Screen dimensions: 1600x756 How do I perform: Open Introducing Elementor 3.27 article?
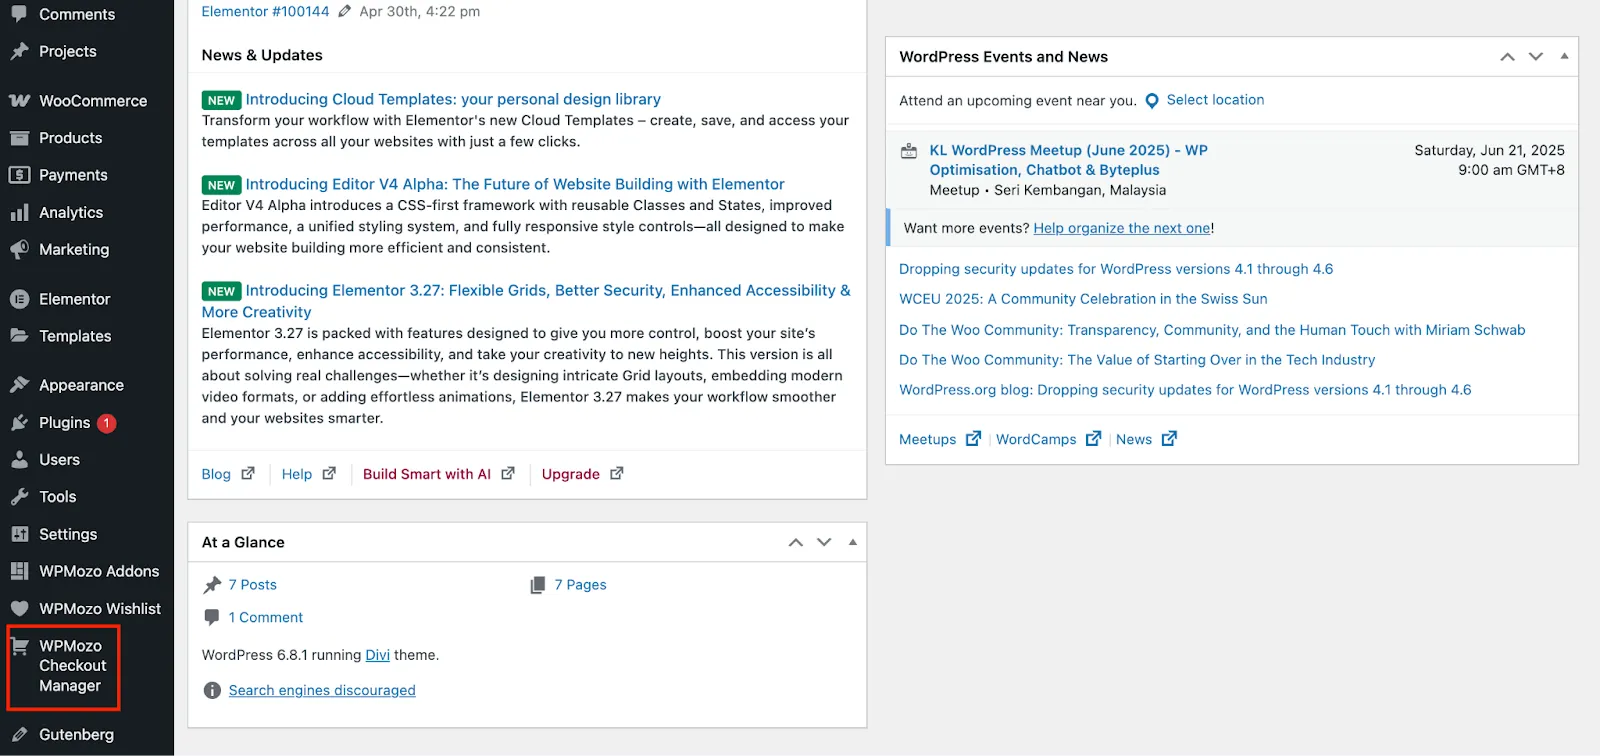(526, 301)
